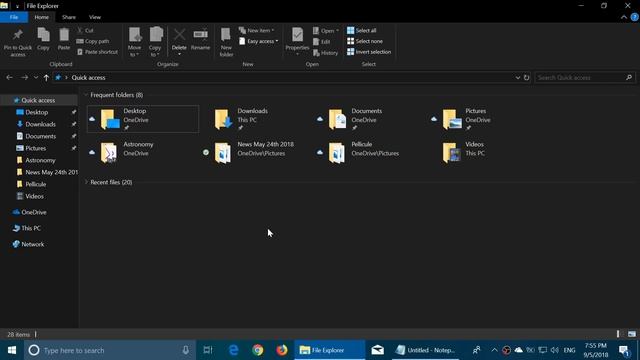The height and width of the screenshot is (360, 640).
Task: Select OneDrive in the navigation pane
Action: [33, 212]
